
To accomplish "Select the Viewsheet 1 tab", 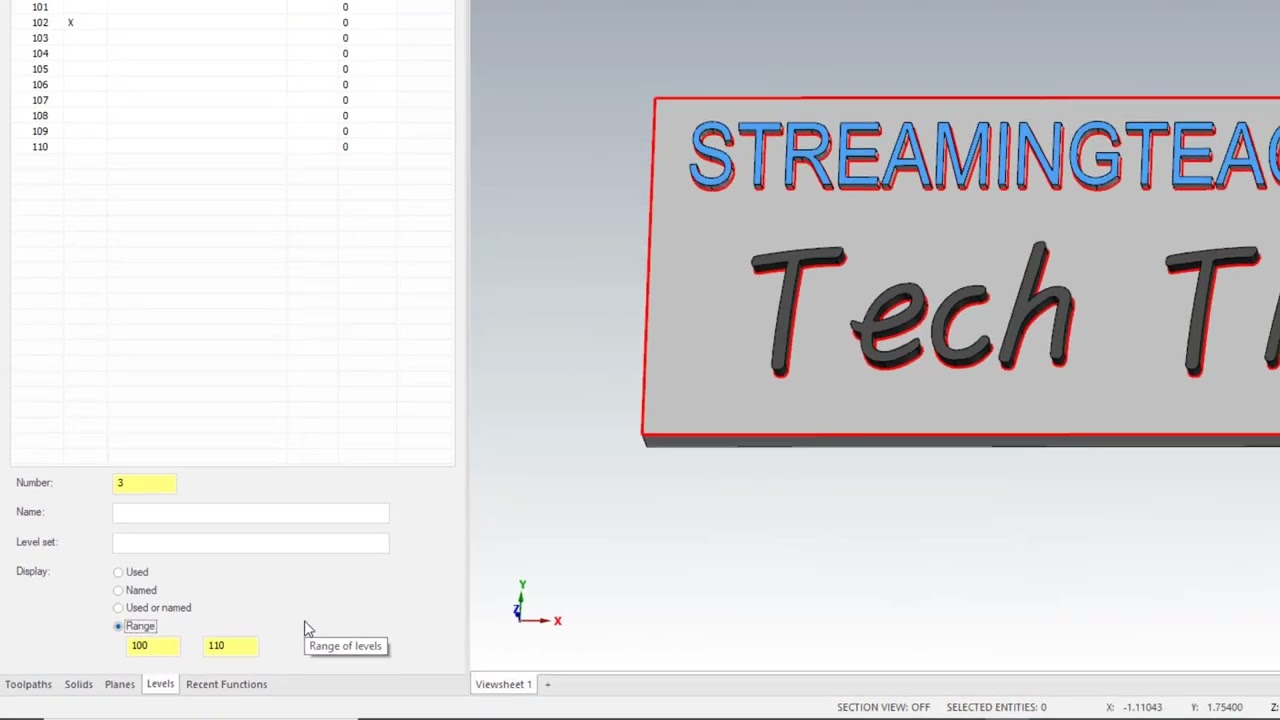I will click(x=503, y=684).
